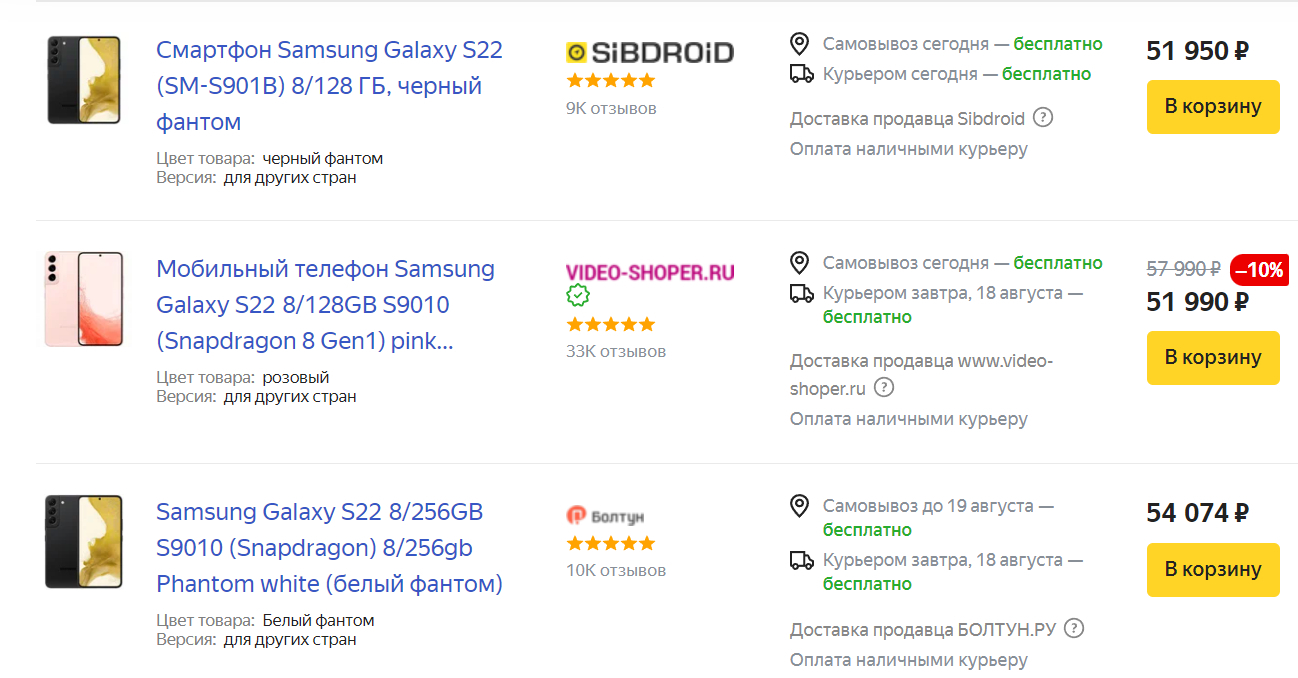
Task: Open SIBDROID seller logo
Action: pos(650,52)
